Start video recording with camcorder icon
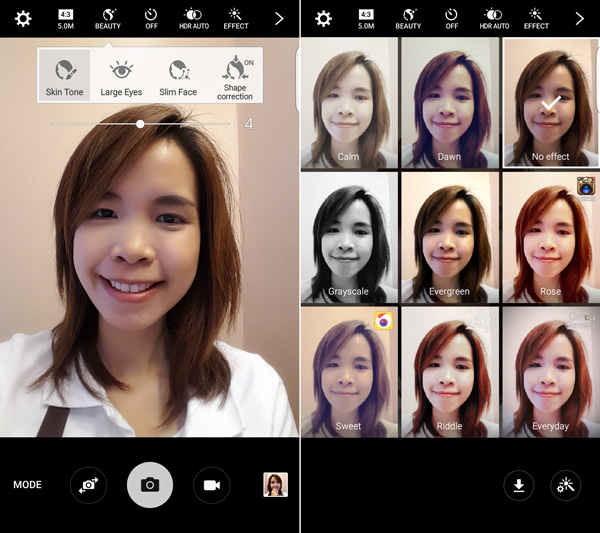This screenshot has width=600, height=533. [x=211, y=485]
